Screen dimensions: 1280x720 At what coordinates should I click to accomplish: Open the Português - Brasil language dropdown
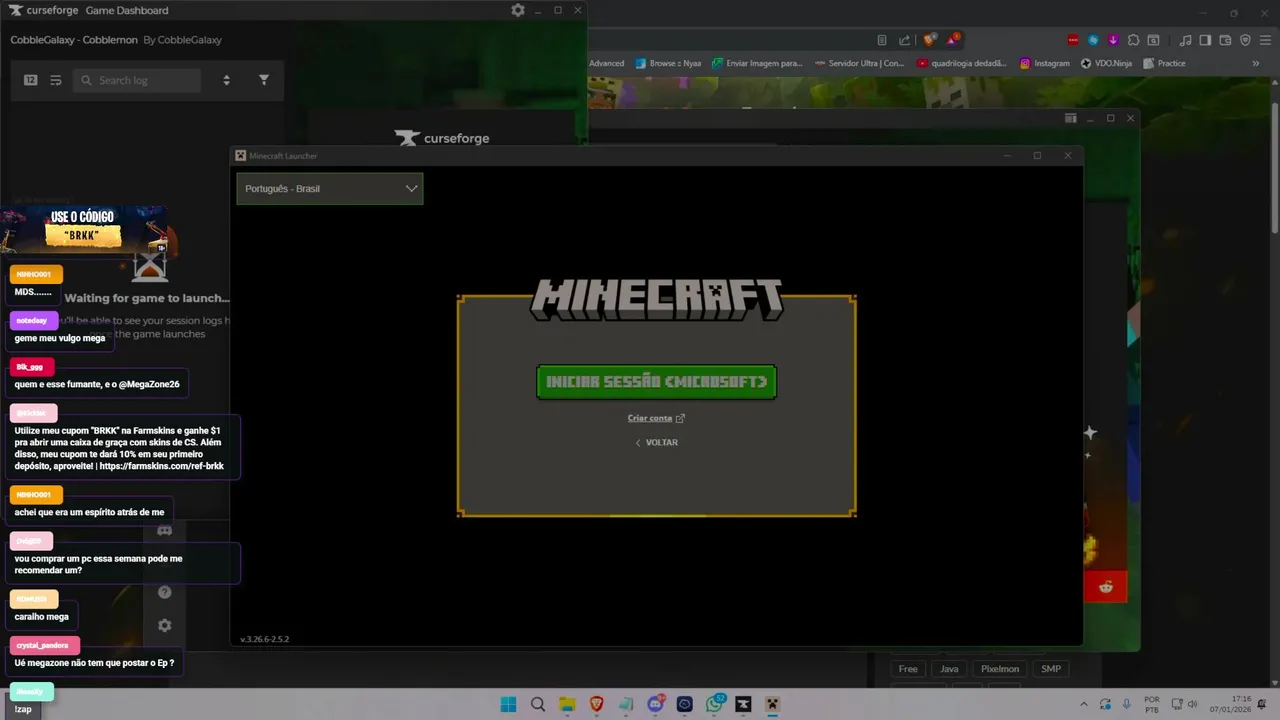click(330, 188)
